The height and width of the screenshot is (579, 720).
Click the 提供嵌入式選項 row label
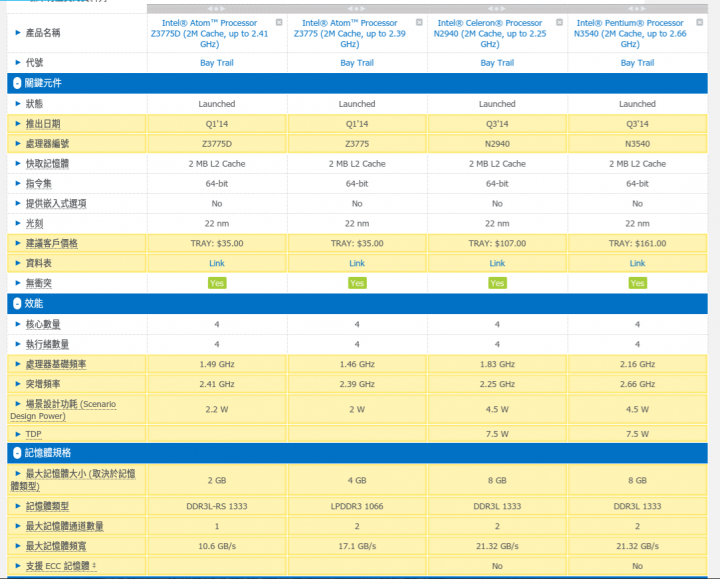click(x=56, y=203)
